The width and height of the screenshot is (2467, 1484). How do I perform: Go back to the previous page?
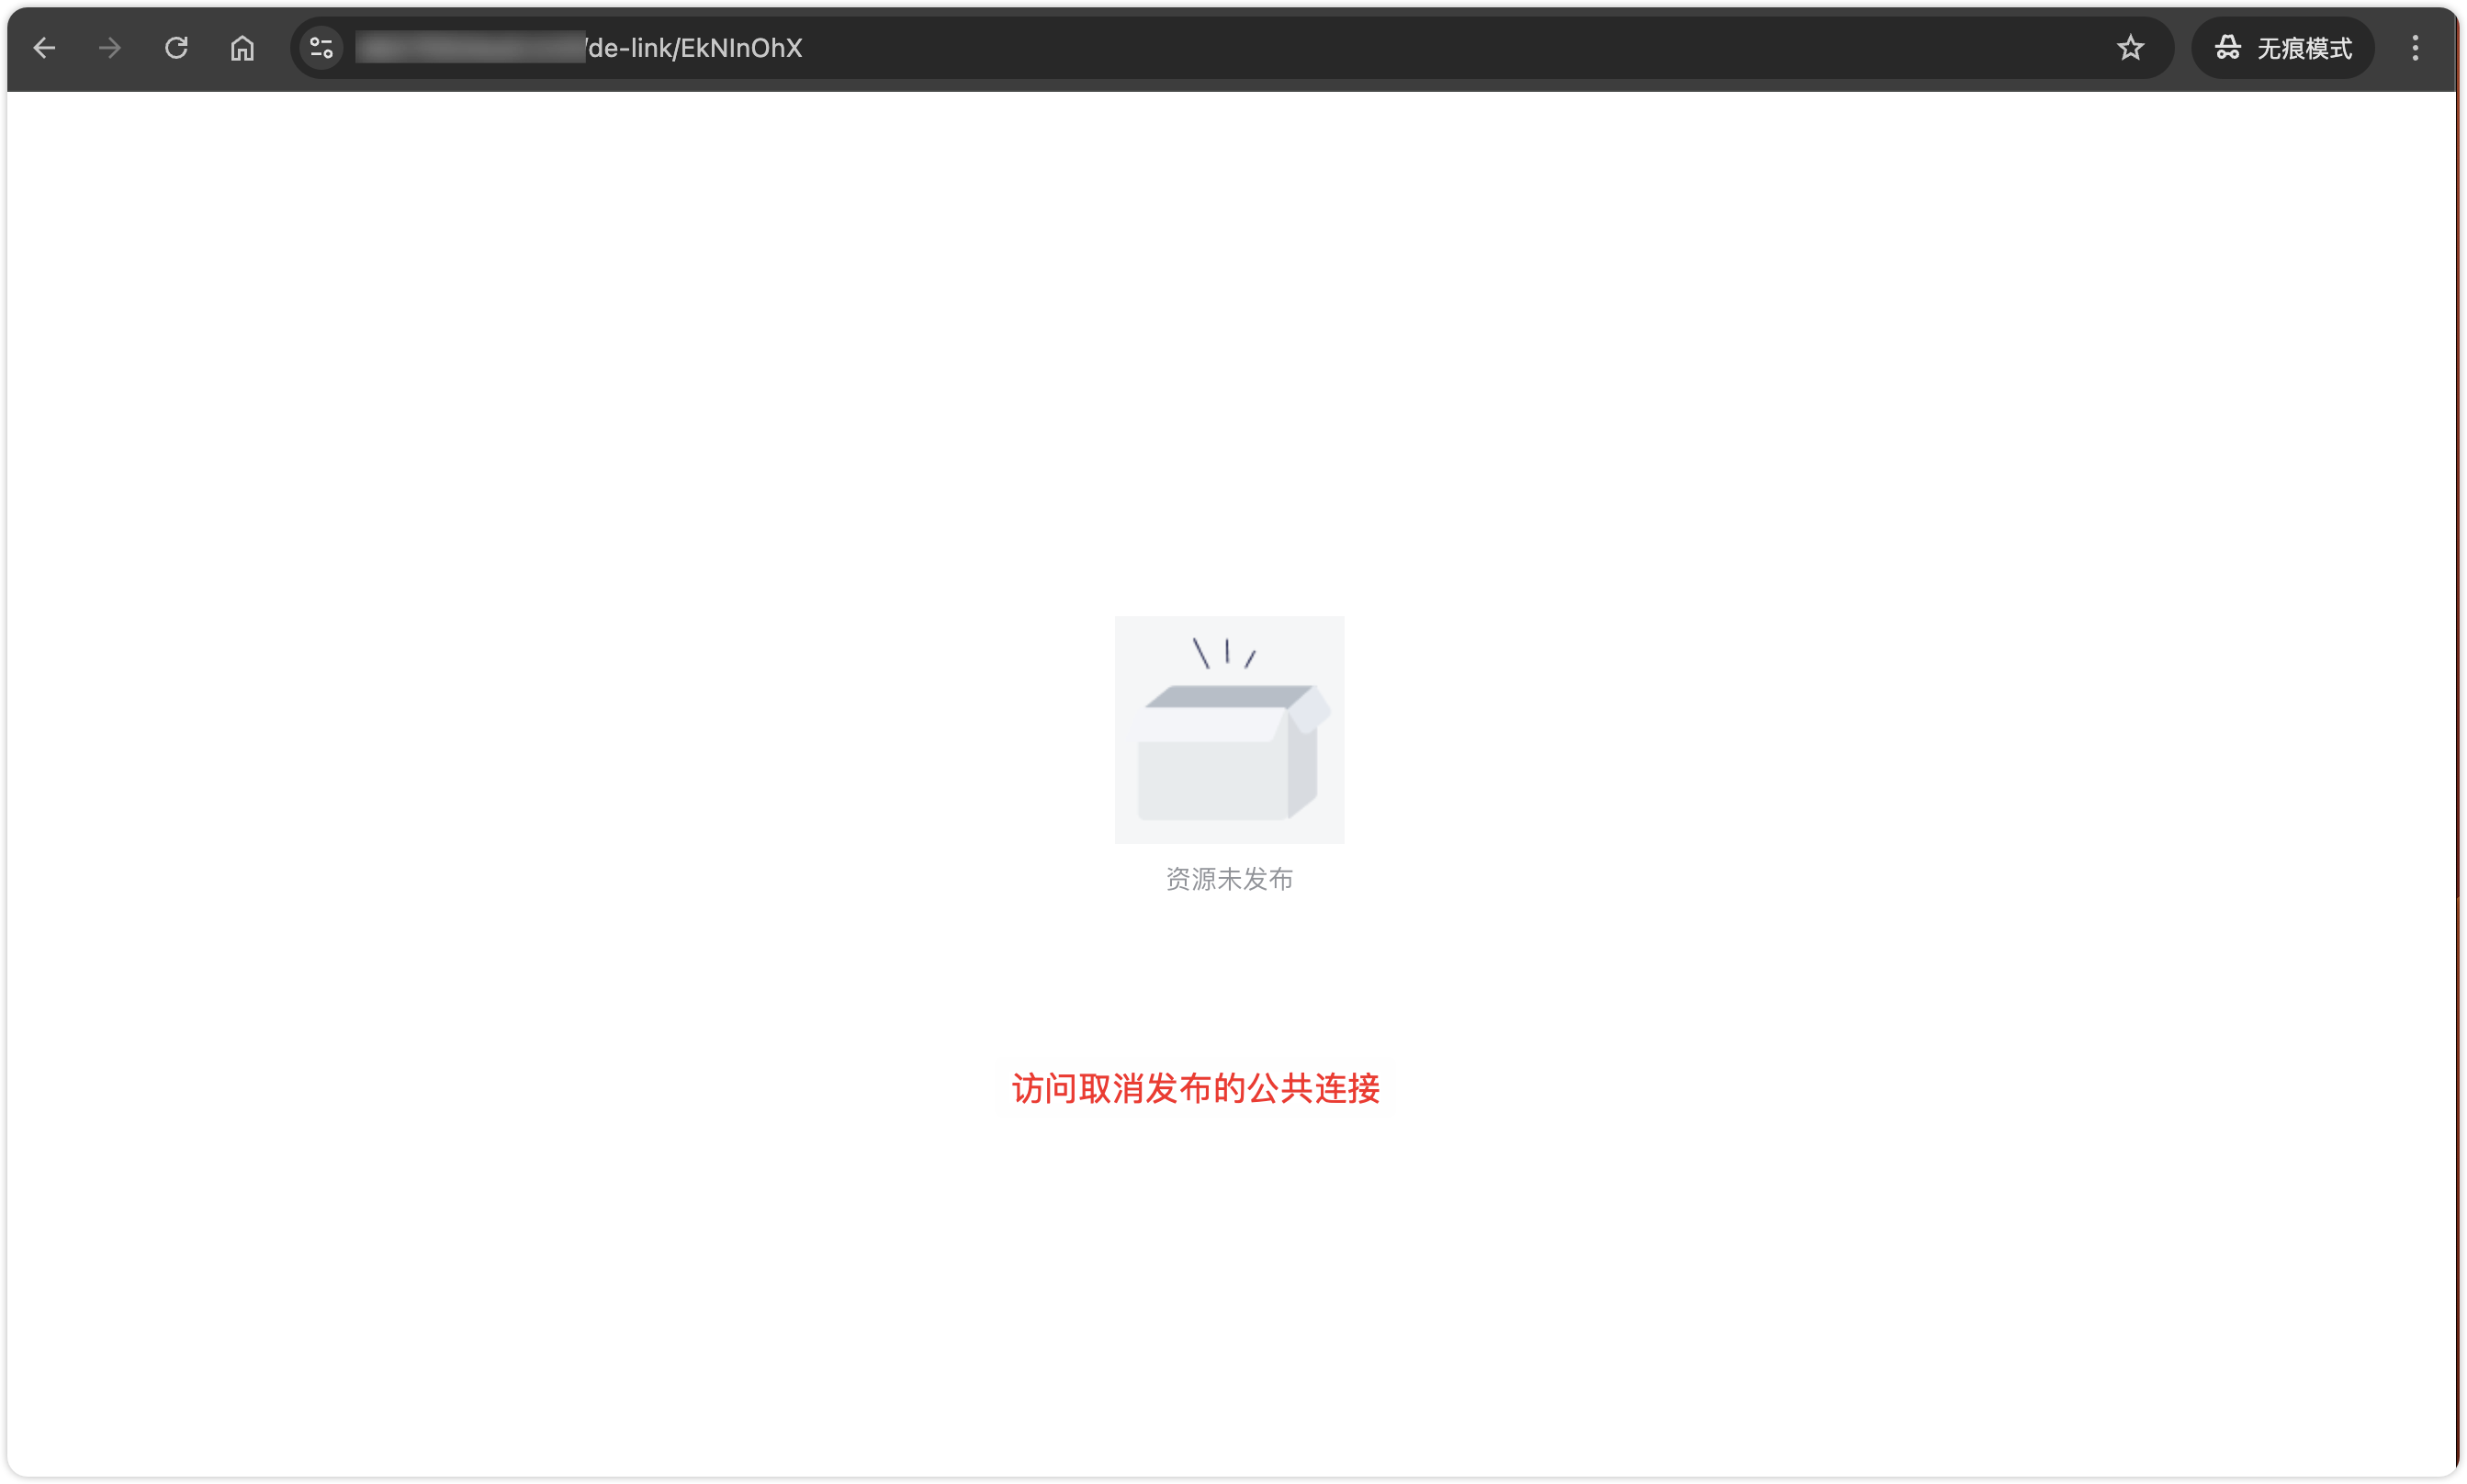[44, 48]
